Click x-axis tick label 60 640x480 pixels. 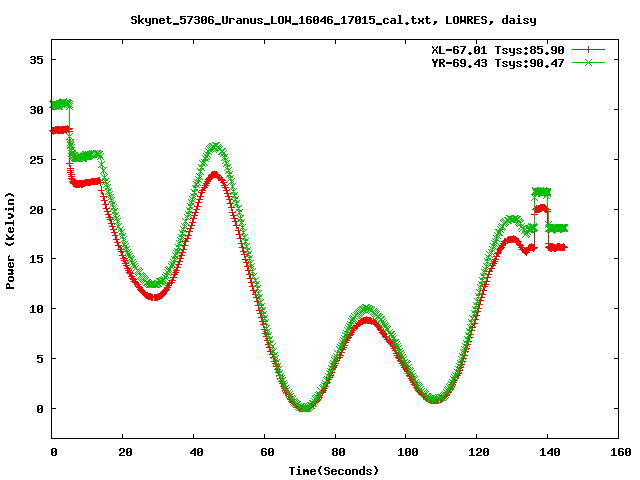tap(267, 452)
